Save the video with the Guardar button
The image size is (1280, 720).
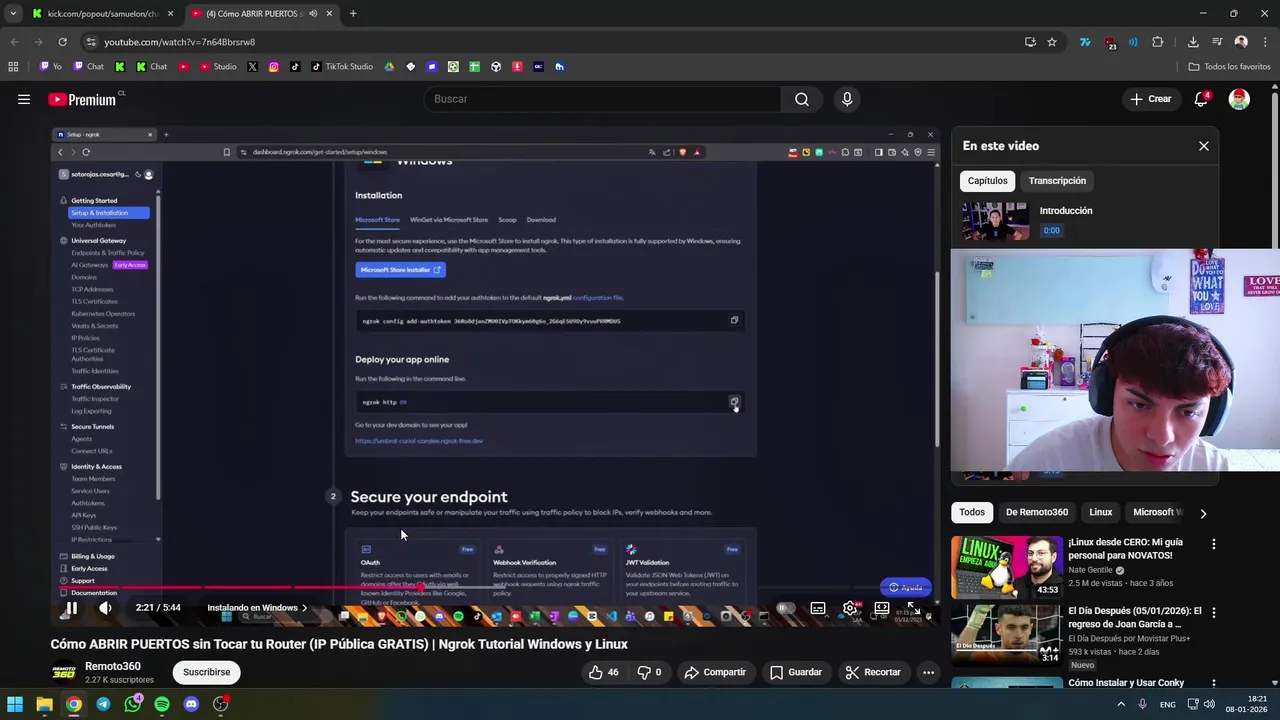pyautogui.click(x=796, y=672)
